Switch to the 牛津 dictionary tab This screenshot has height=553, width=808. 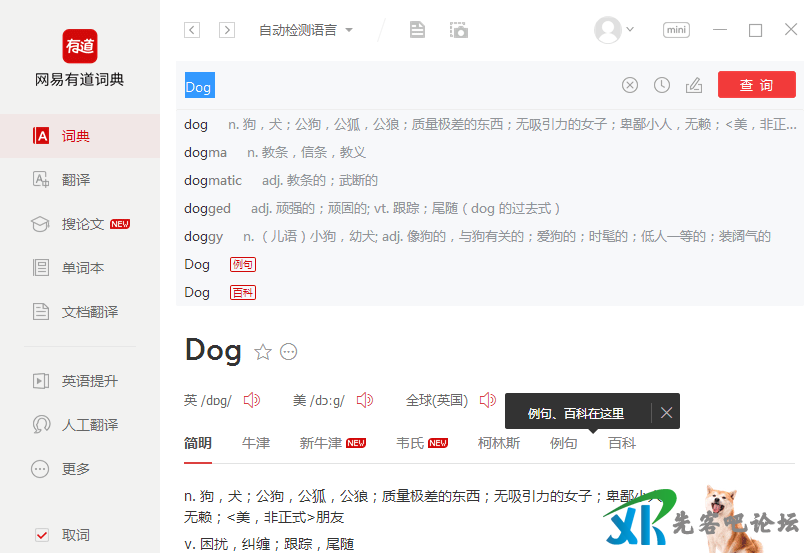point(256,443)
